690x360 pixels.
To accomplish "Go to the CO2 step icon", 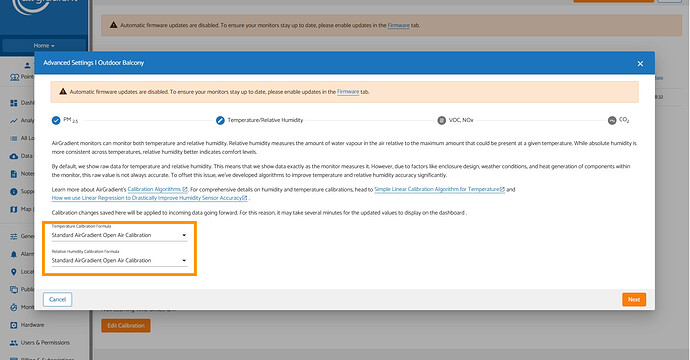I will [612, 121].
